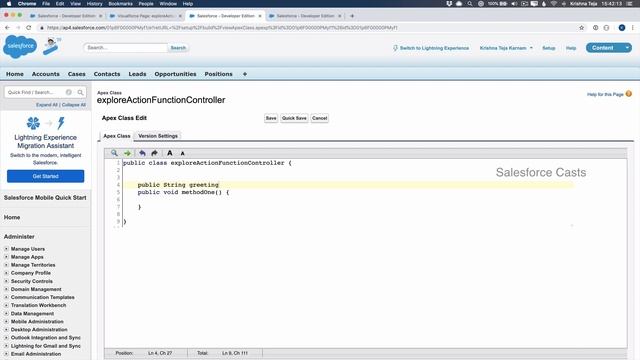Switch to Visualforce Page browser tab

pos(145,16)
